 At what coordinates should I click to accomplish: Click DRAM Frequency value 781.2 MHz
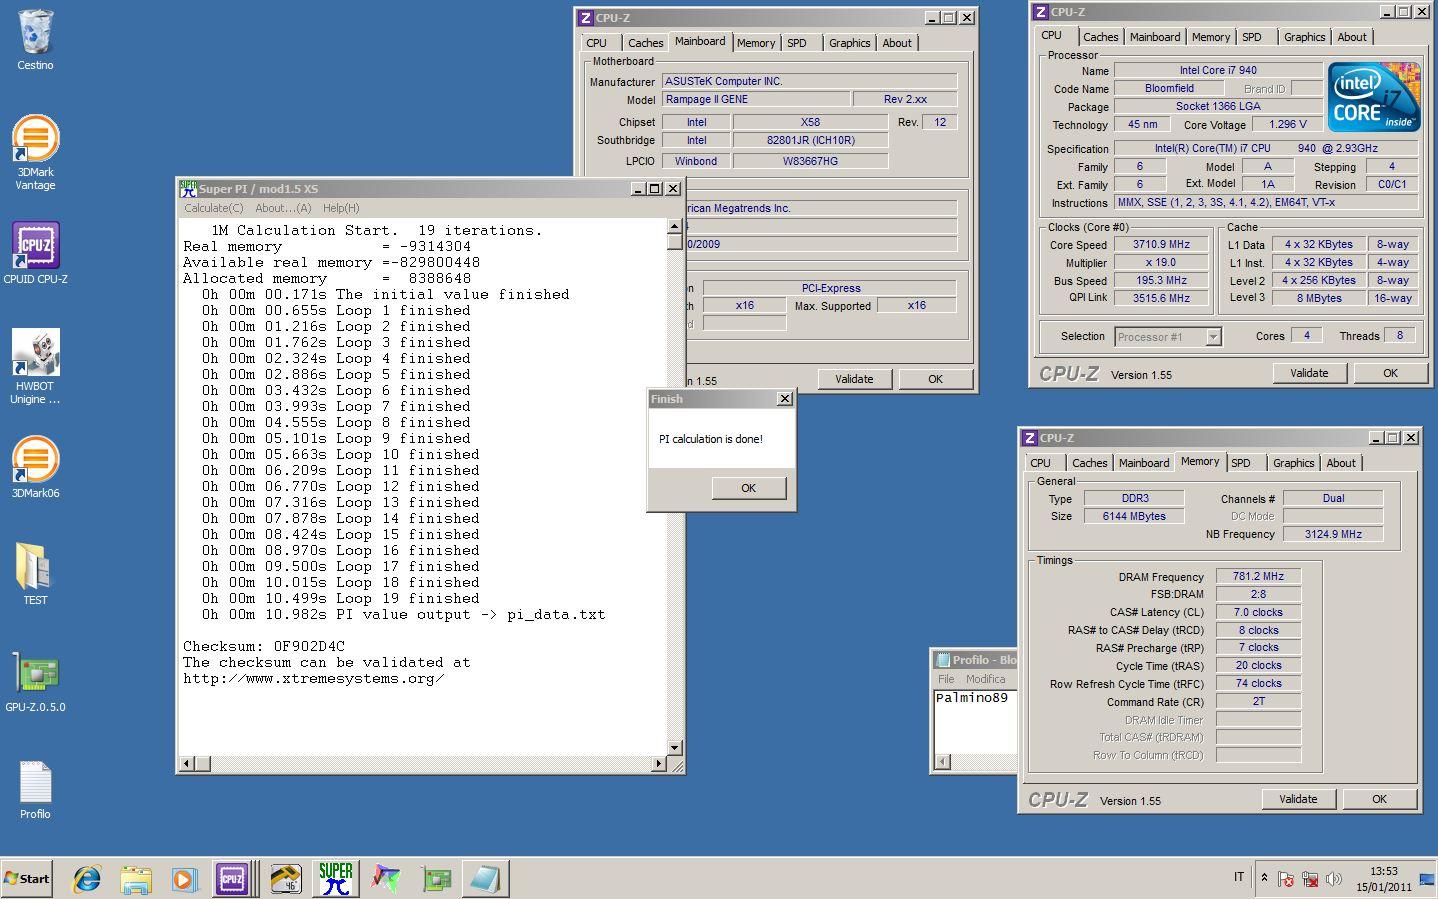tap(1258, 577)
